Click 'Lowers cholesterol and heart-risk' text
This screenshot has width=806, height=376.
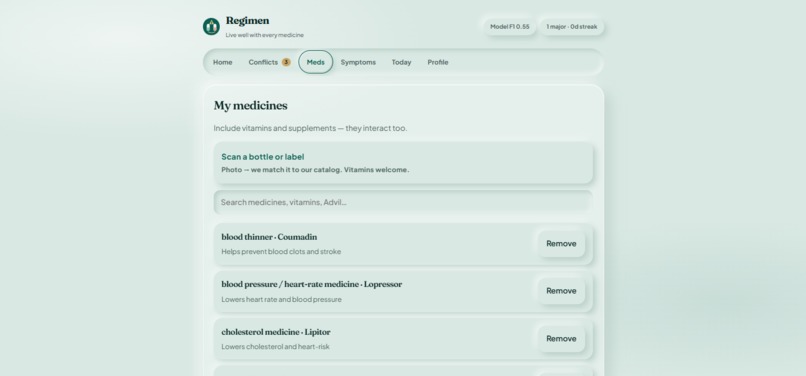[x=276, y=347]
